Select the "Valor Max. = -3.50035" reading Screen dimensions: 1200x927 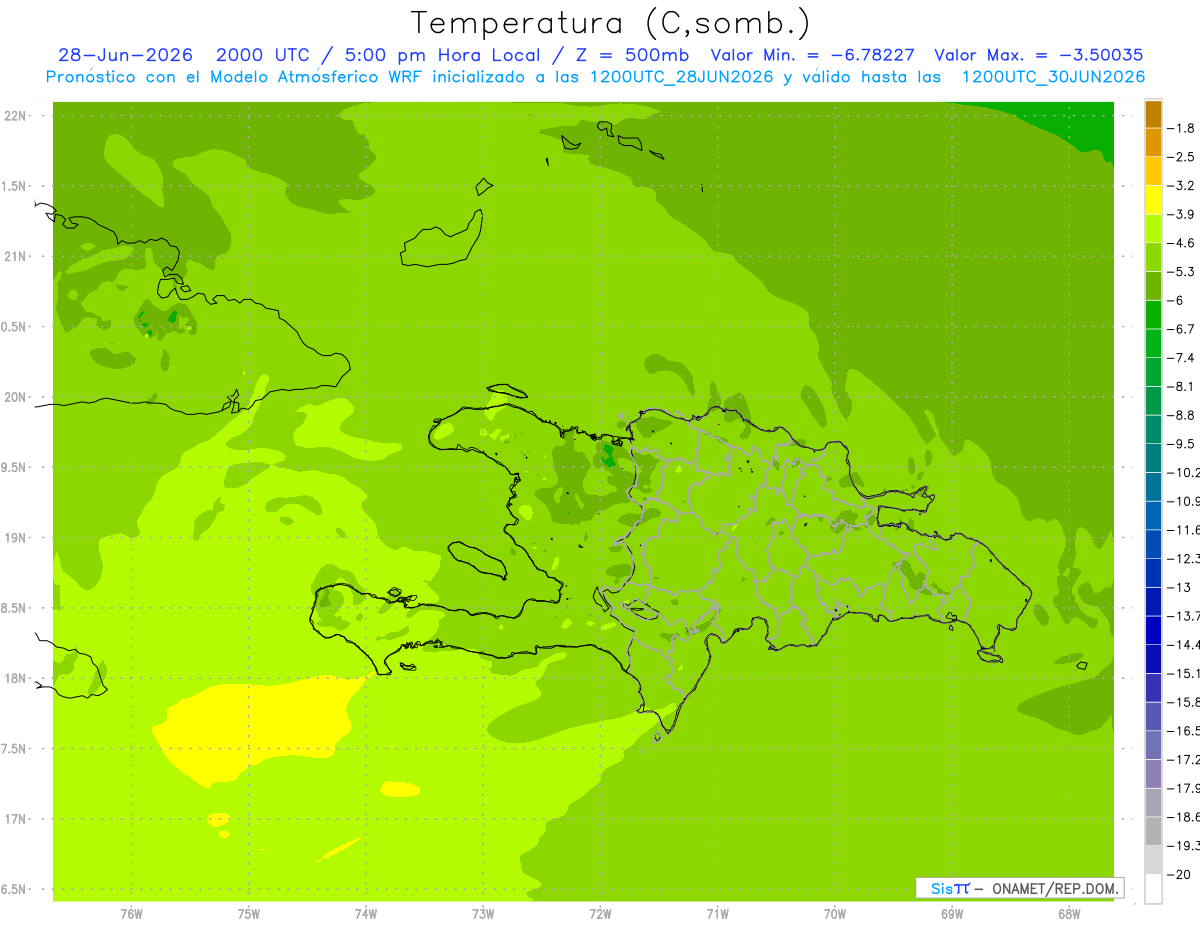click(x=1038, y=56)
